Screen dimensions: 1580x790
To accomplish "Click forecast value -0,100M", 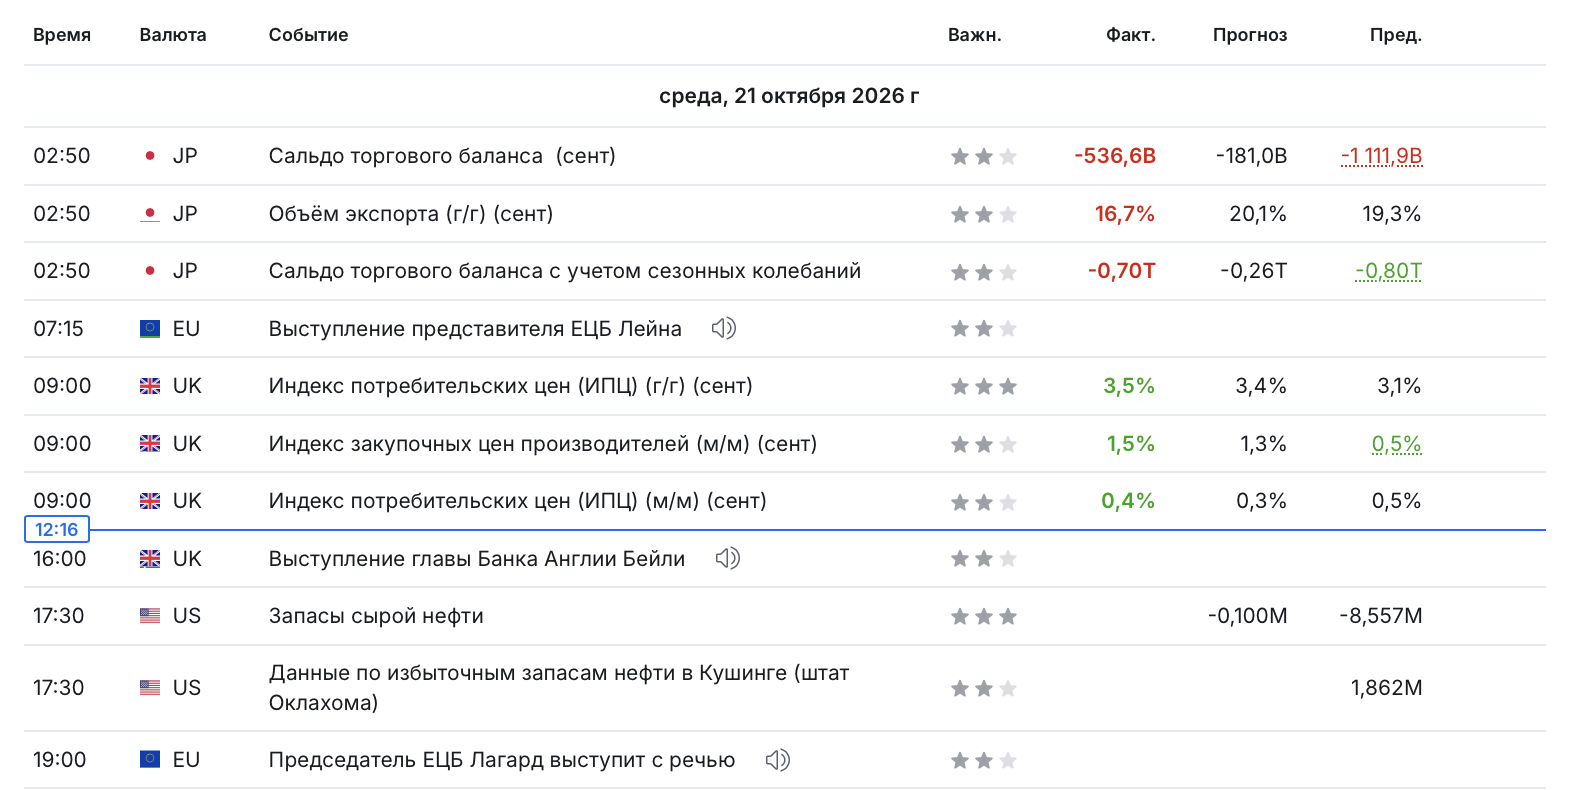I will click(1248, 616).
